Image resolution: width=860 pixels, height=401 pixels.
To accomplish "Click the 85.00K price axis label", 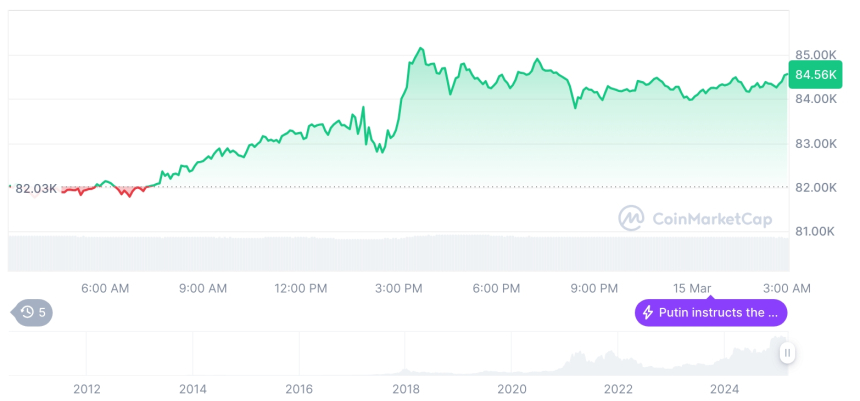I will pyautogui.click(x=816, y=54).
